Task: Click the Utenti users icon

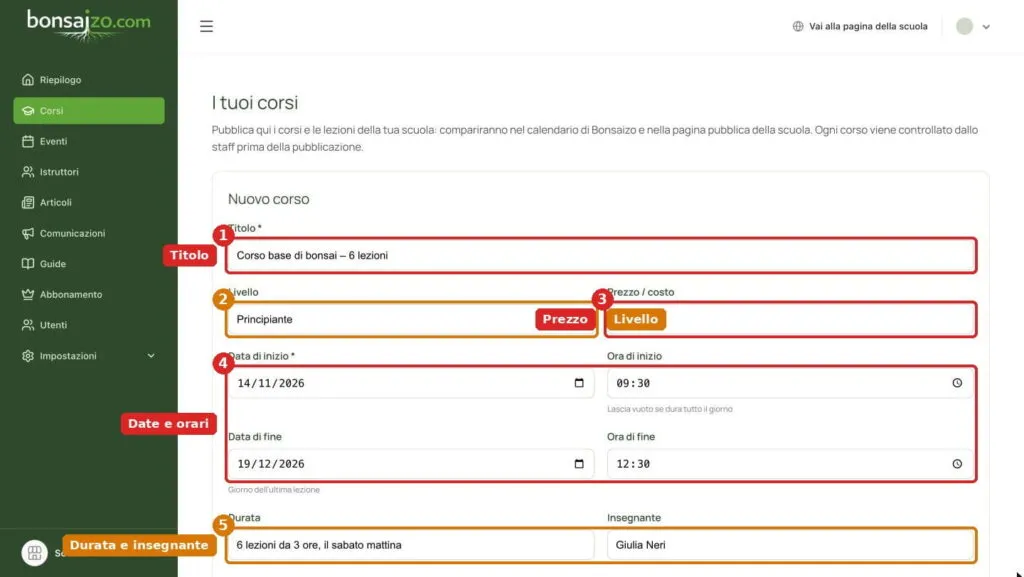Action: pyautogui.click(x=27, y=325)
